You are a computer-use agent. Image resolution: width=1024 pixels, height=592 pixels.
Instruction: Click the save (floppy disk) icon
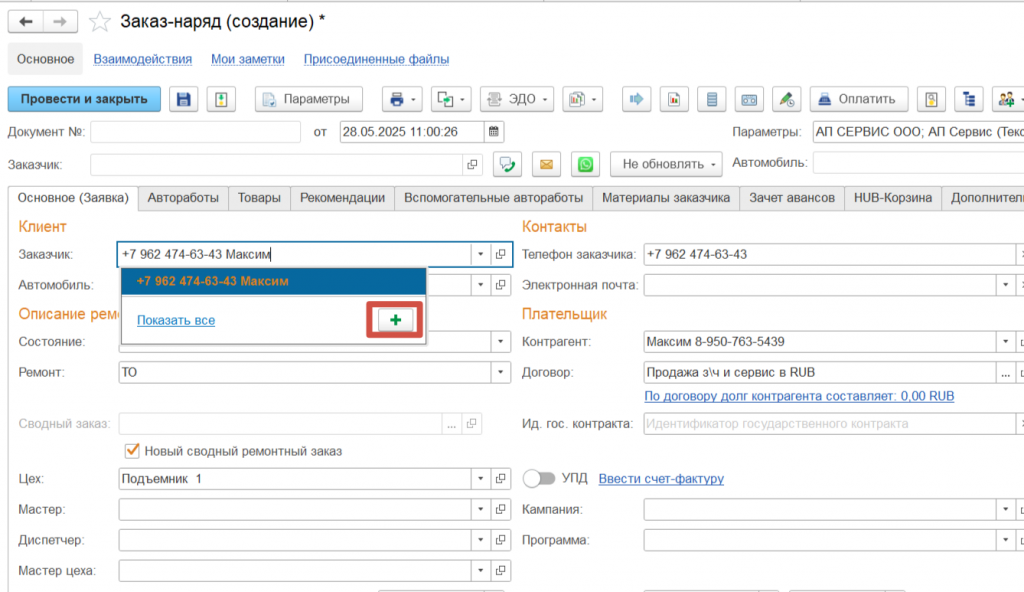coord(183,99)
